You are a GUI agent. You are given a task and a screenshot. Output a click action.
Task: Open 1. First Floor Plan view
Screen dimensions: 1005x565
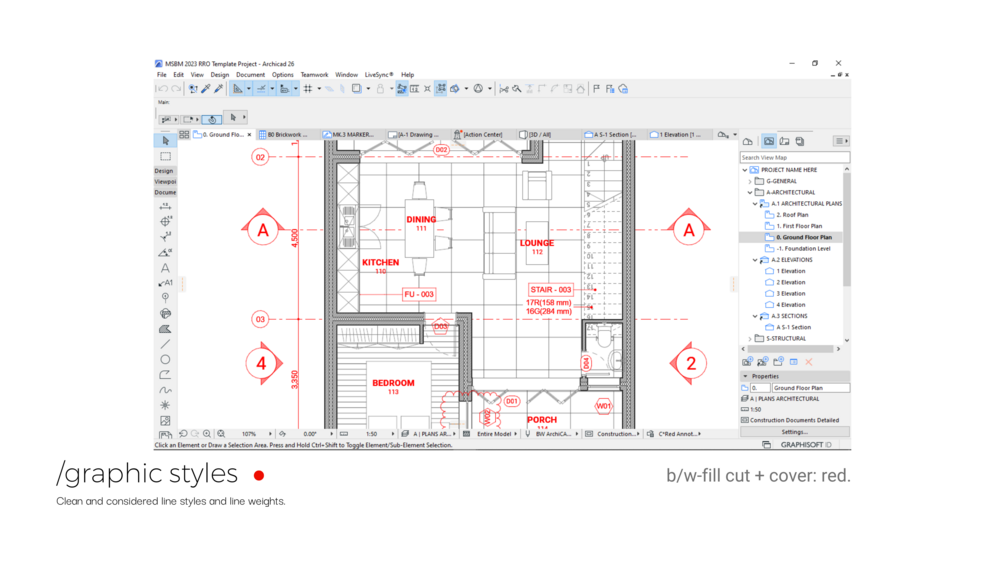point(799,226)
